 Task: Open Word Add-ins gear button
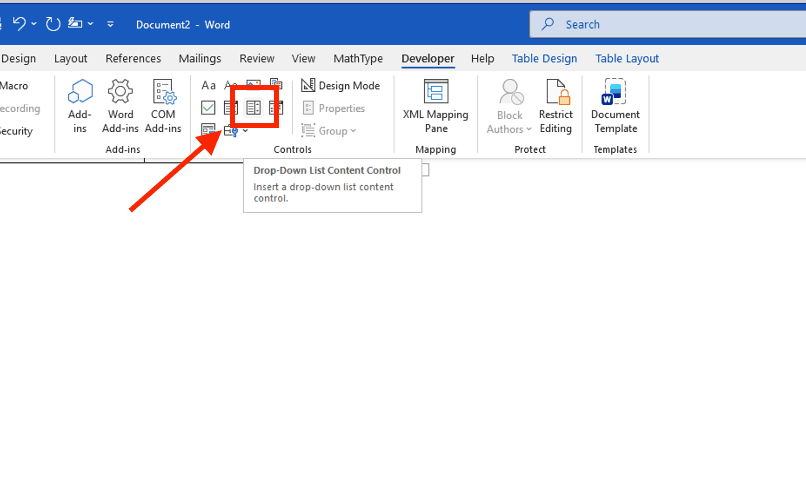[120, 106]
